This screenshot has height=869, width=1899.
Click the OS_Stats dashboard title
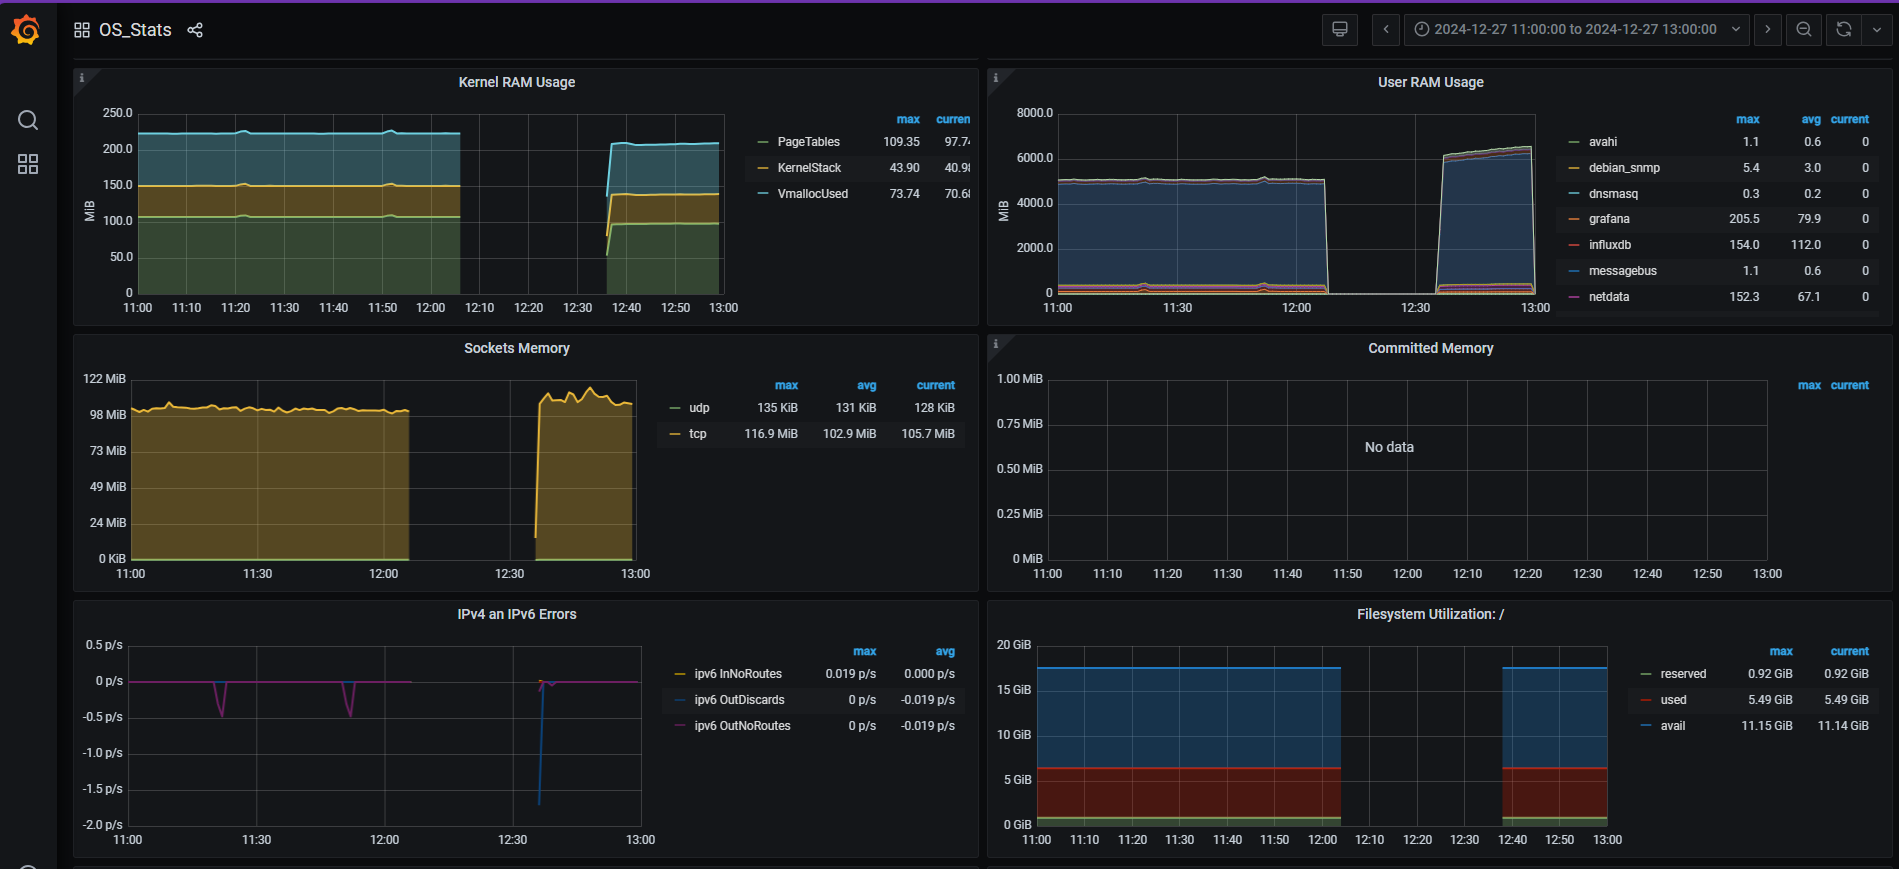point(135,30)
